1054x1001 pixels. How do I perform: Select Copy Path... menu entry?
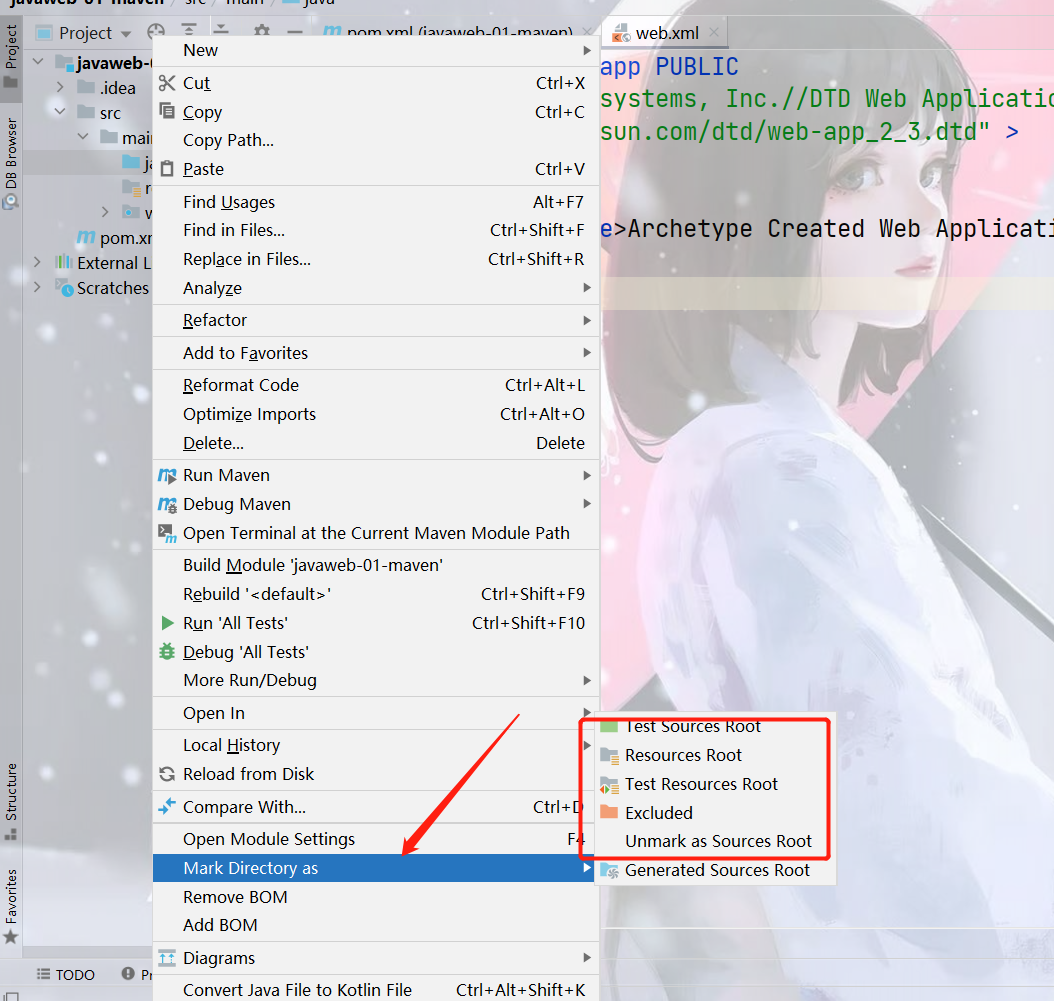click(x=375, y=141)
